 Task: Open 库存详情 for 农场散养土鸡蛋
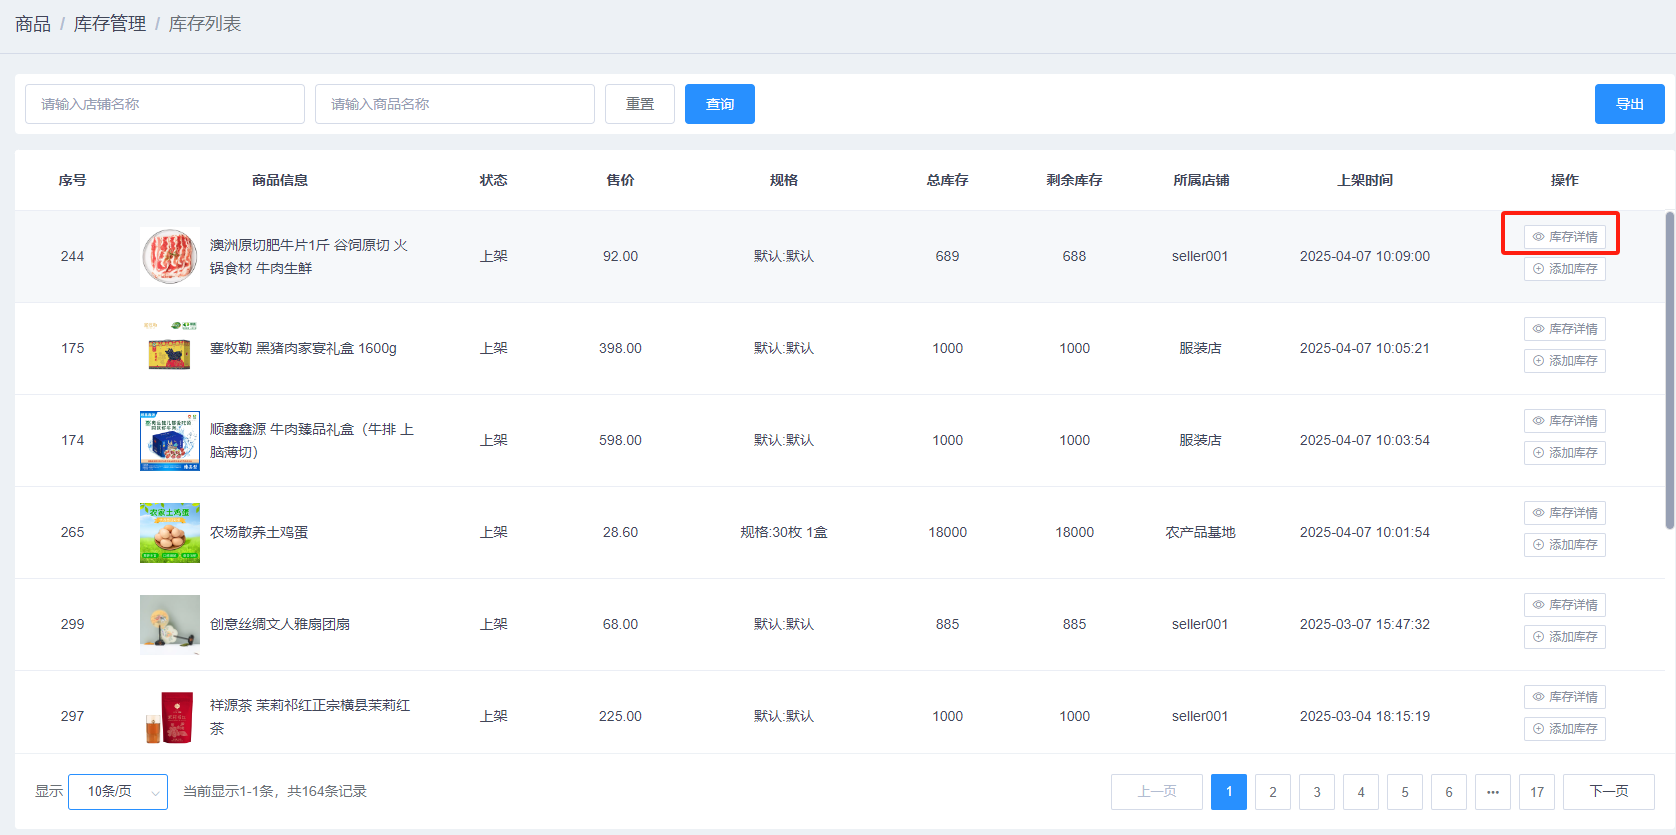1564,513
